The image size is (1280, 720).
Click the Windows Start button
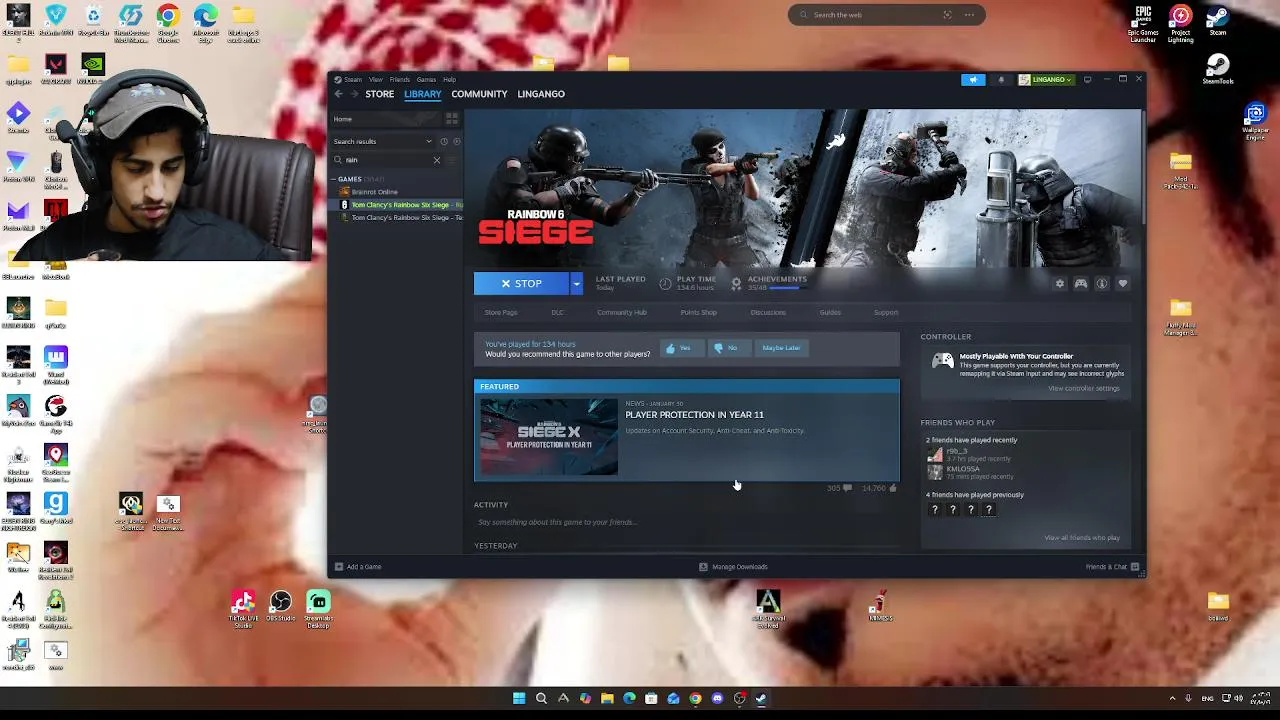tap(519, 699)
